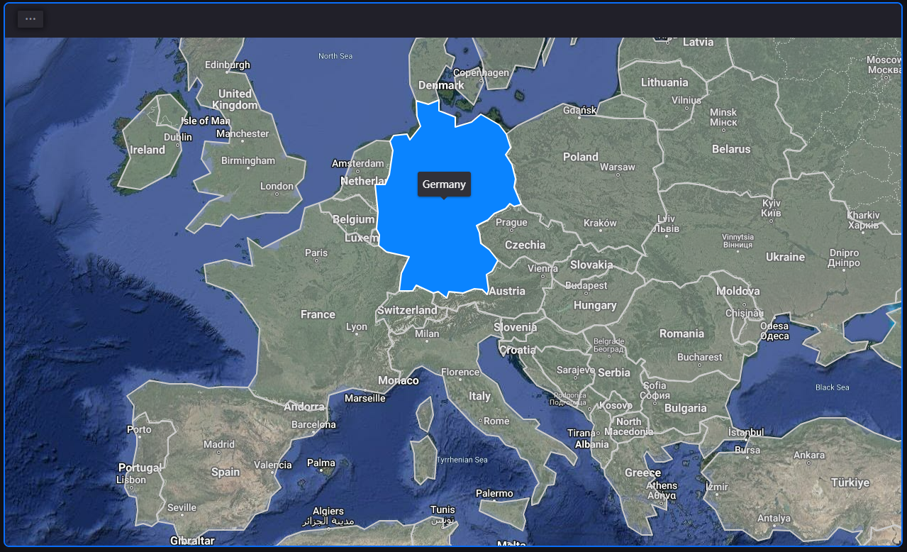
Task: Select Romania on the map
Action: click(681, 334)
